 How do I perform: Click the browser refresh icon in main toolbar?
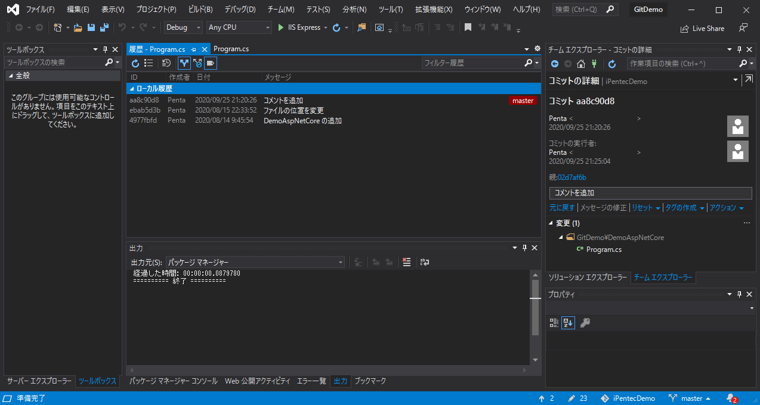click(x=336, y=28)
